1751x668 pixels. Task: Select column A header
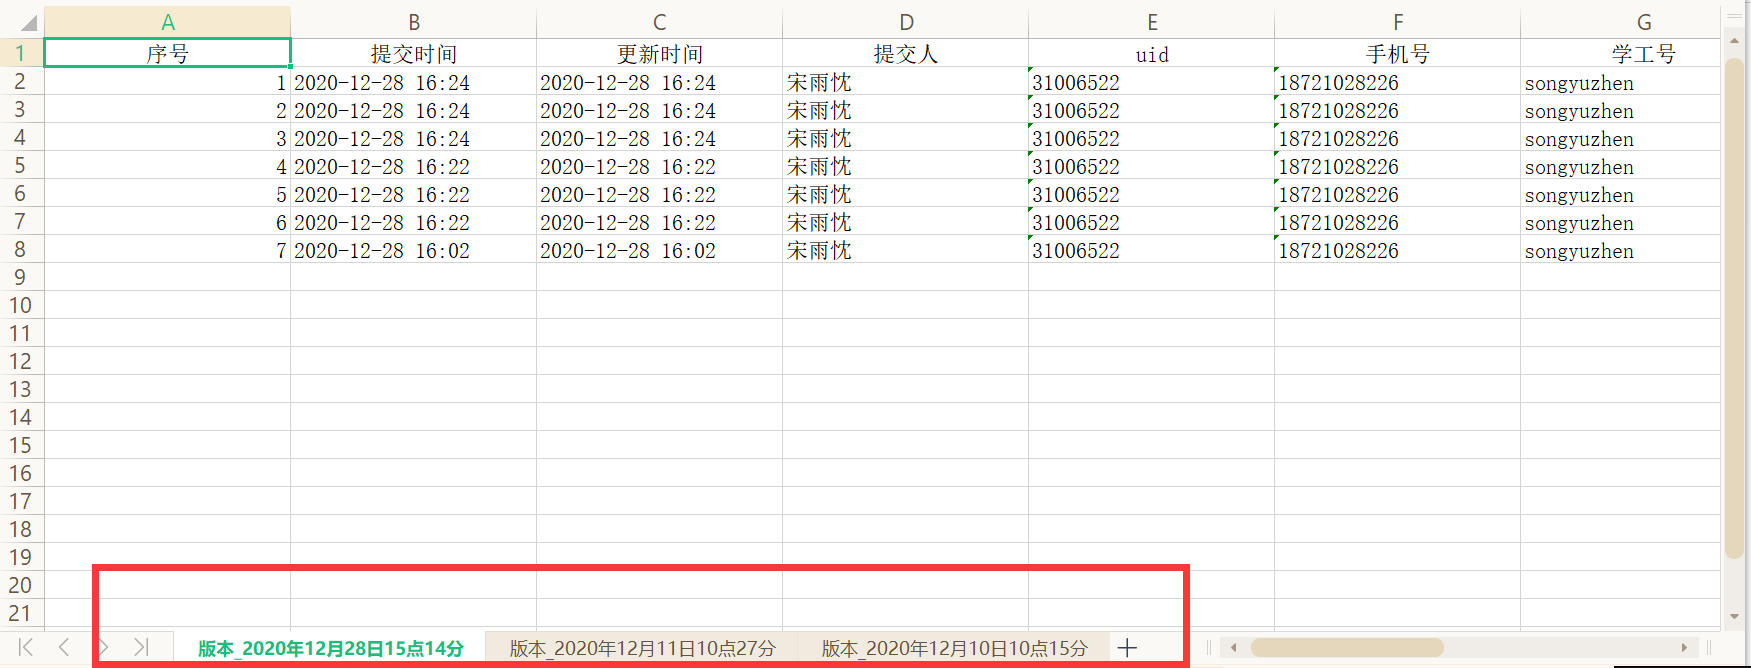click(x=168, y=22)
